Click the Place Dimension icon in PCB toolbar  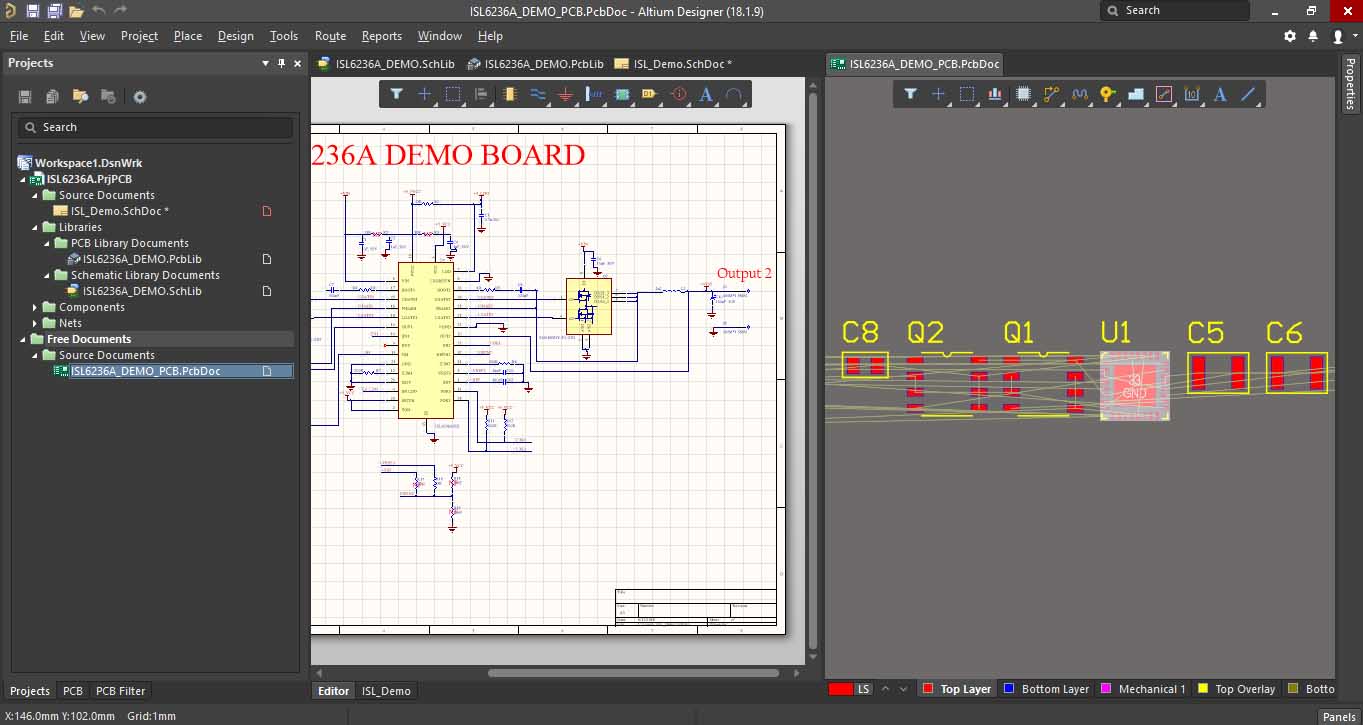[1192, 94]
